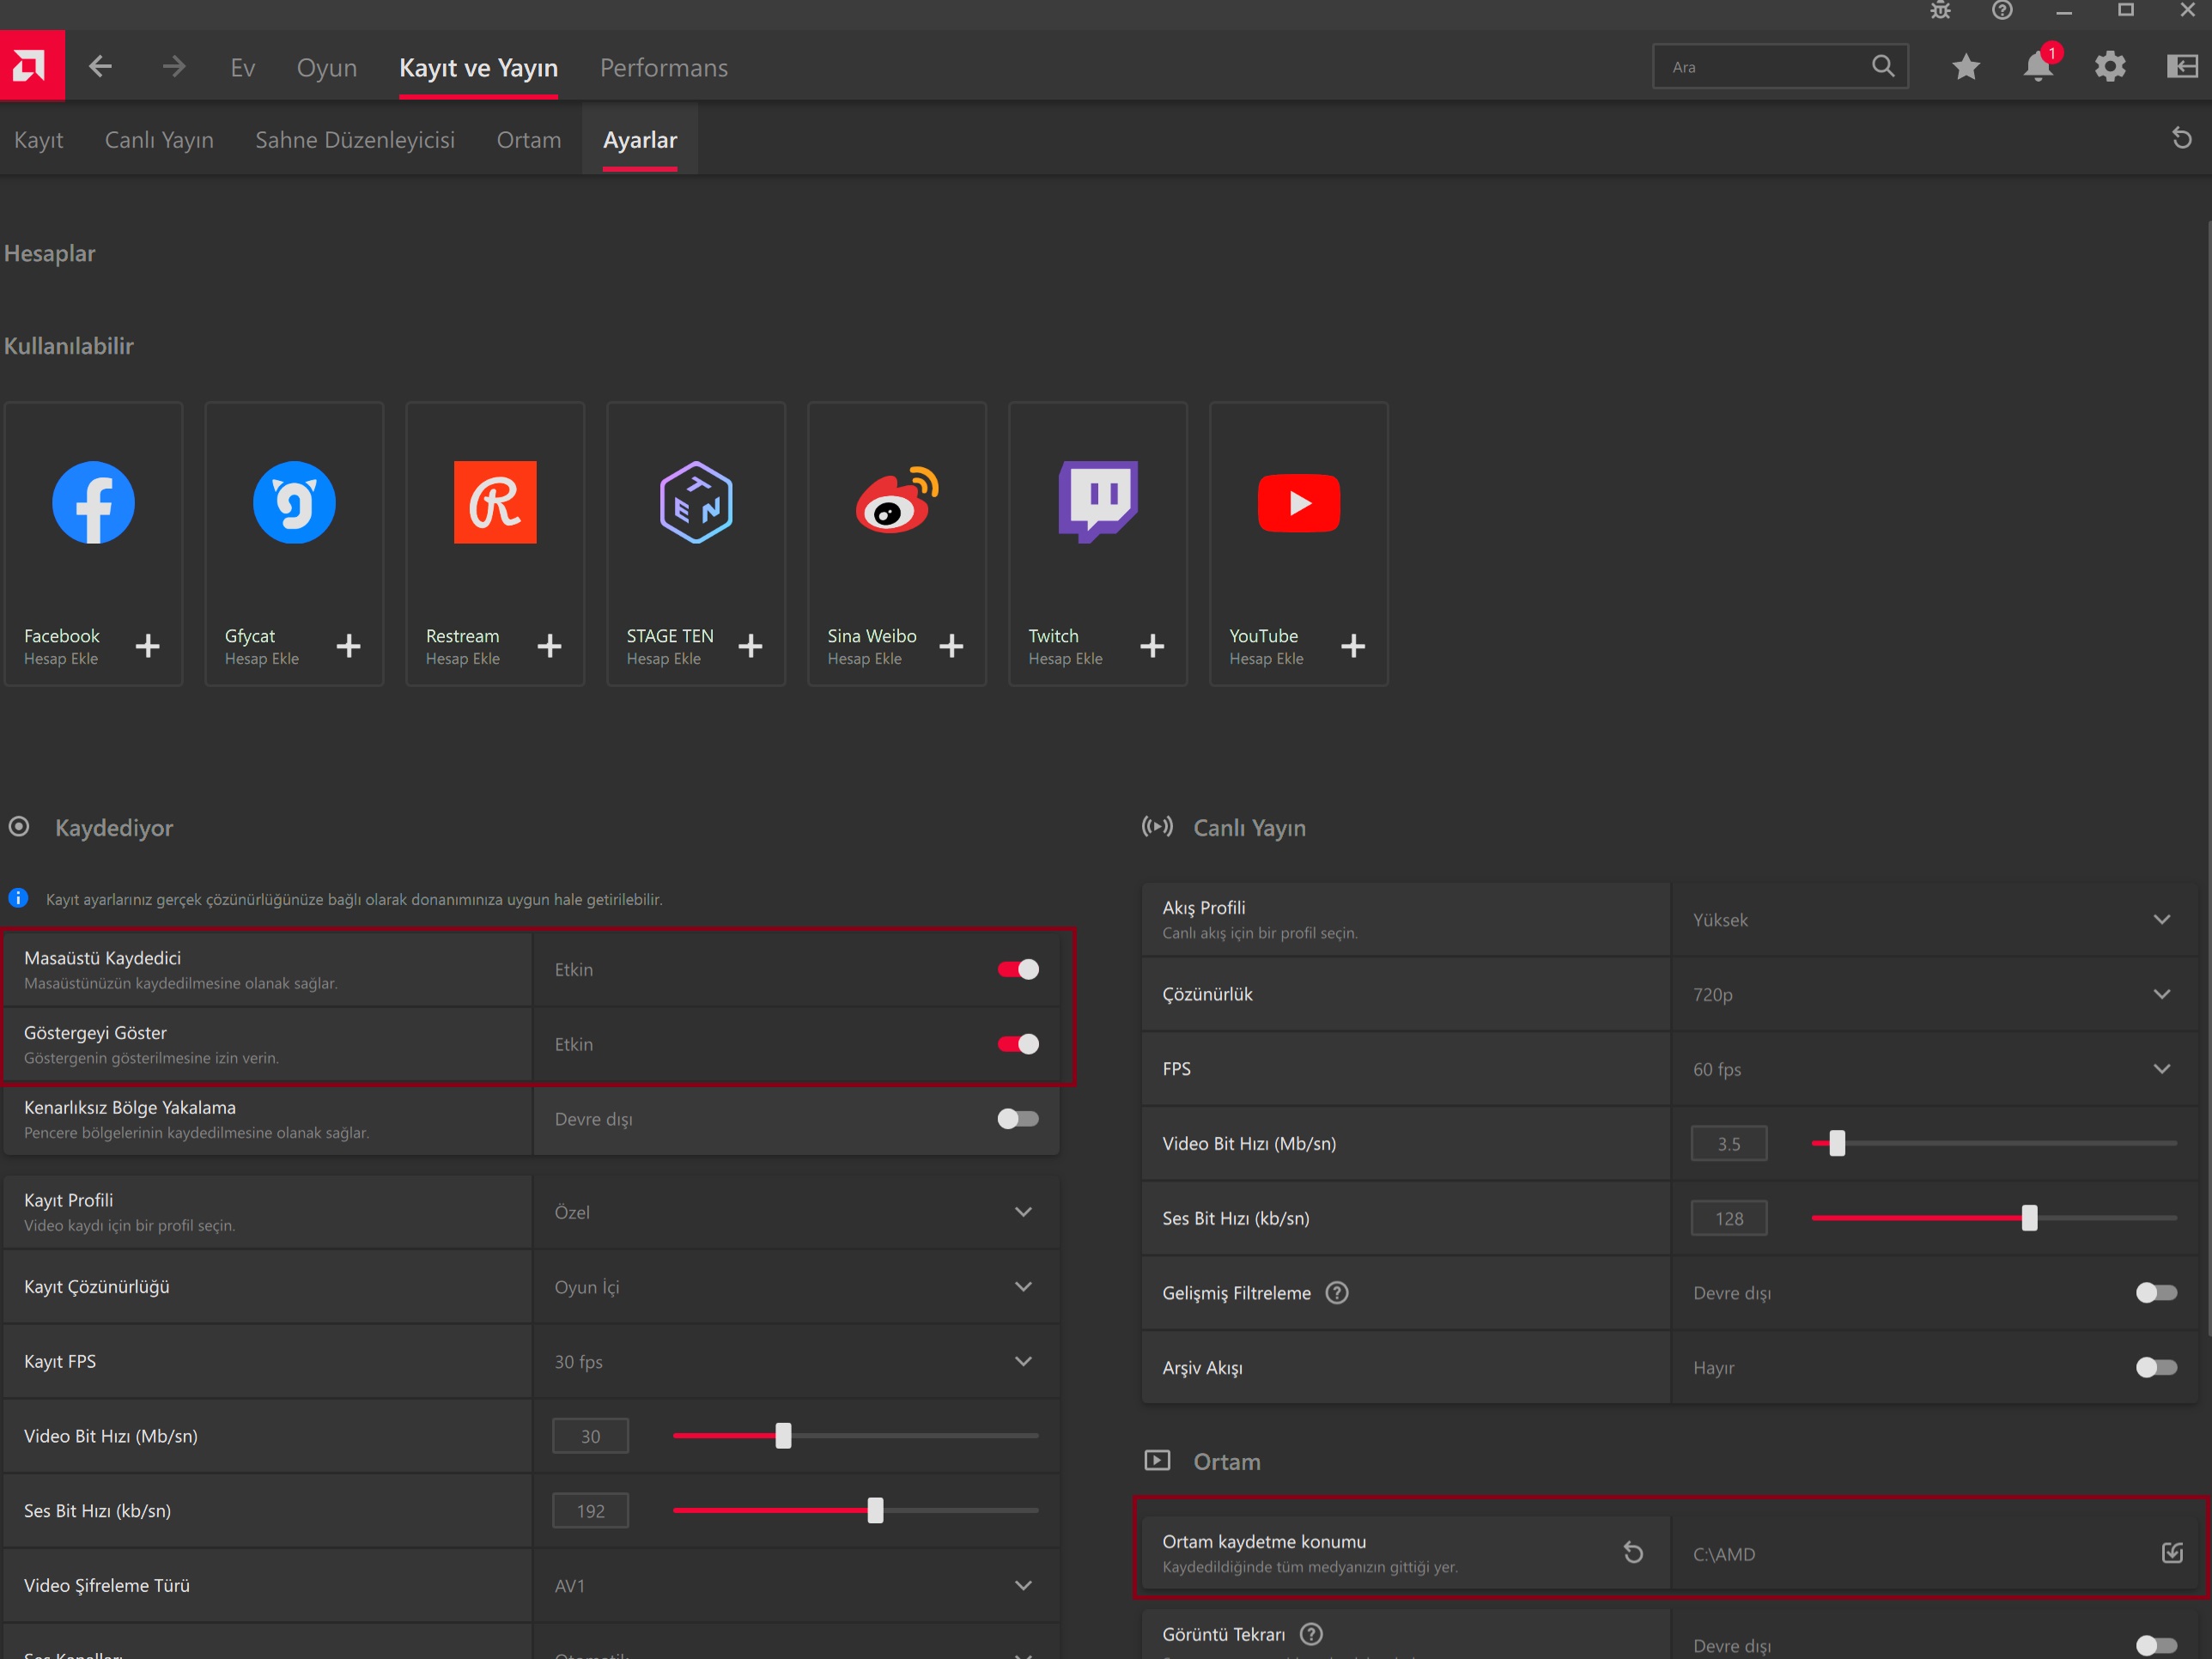Image resolution: width=2212 pixels, height=1659 pixels.
Task: Select the Ayarlar sub-tab
Action: coord(640,140)
